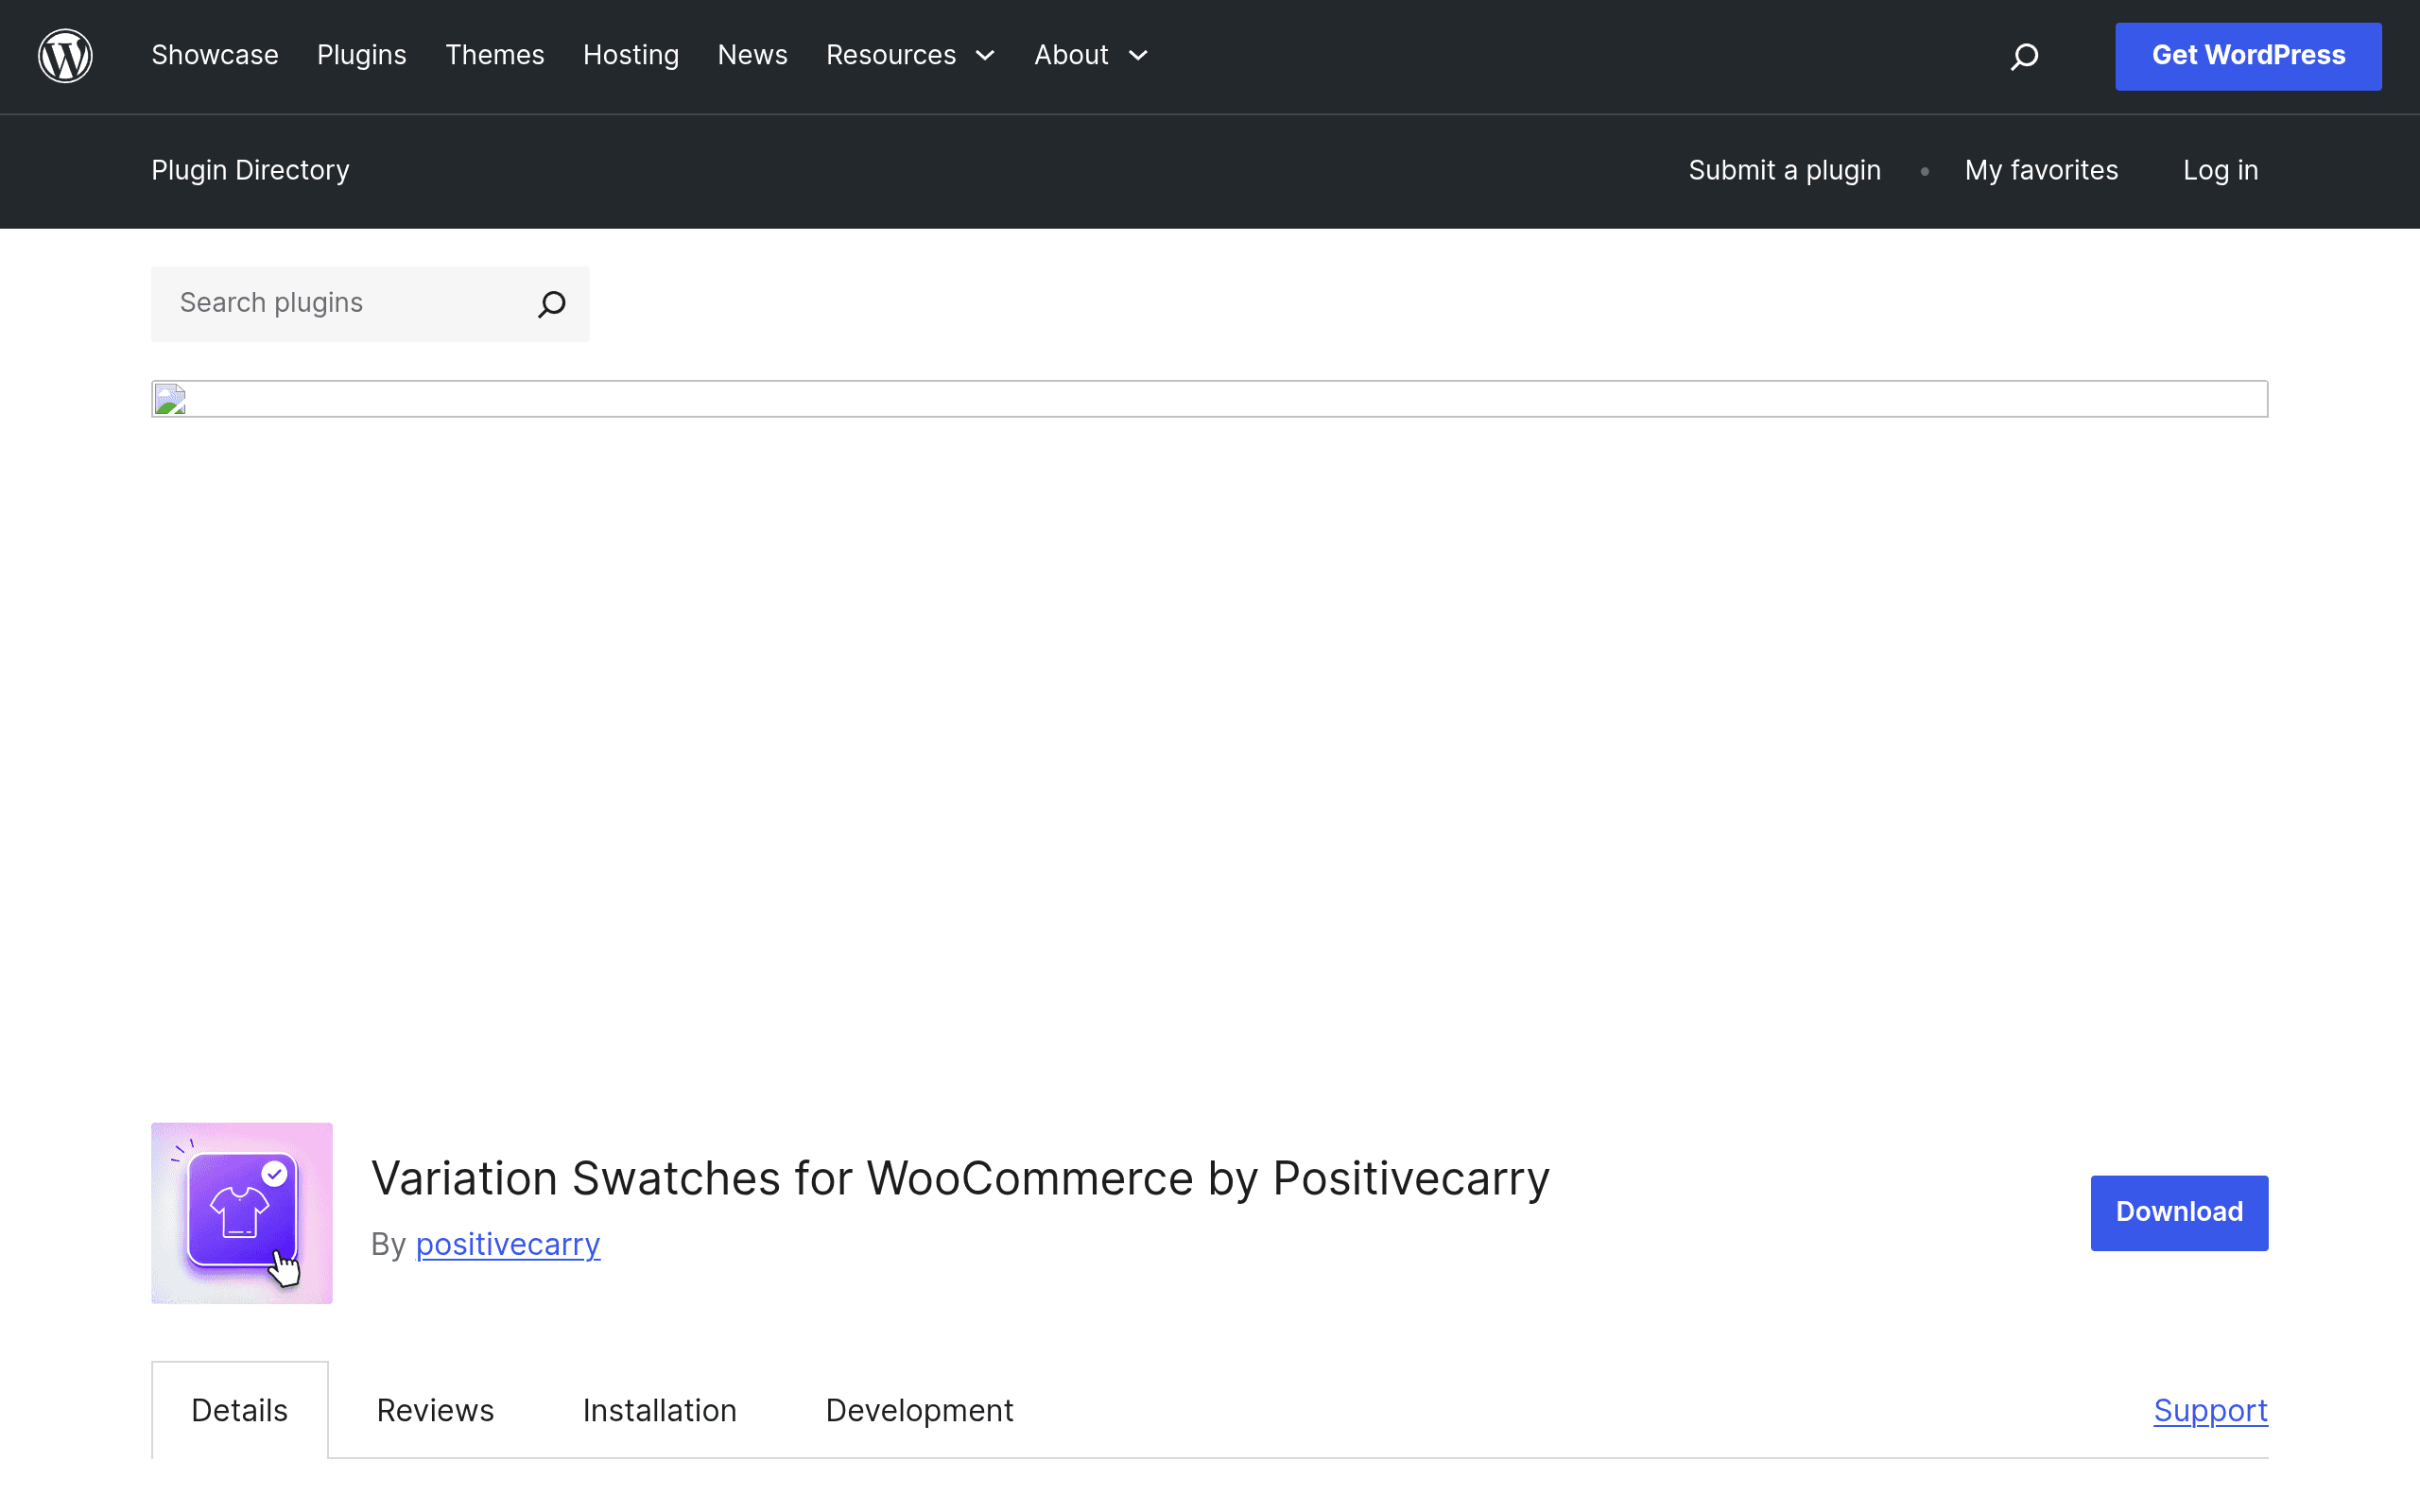Open the Support link
This screenshot has height=1512, width=2420.
pos(2211,1410)
